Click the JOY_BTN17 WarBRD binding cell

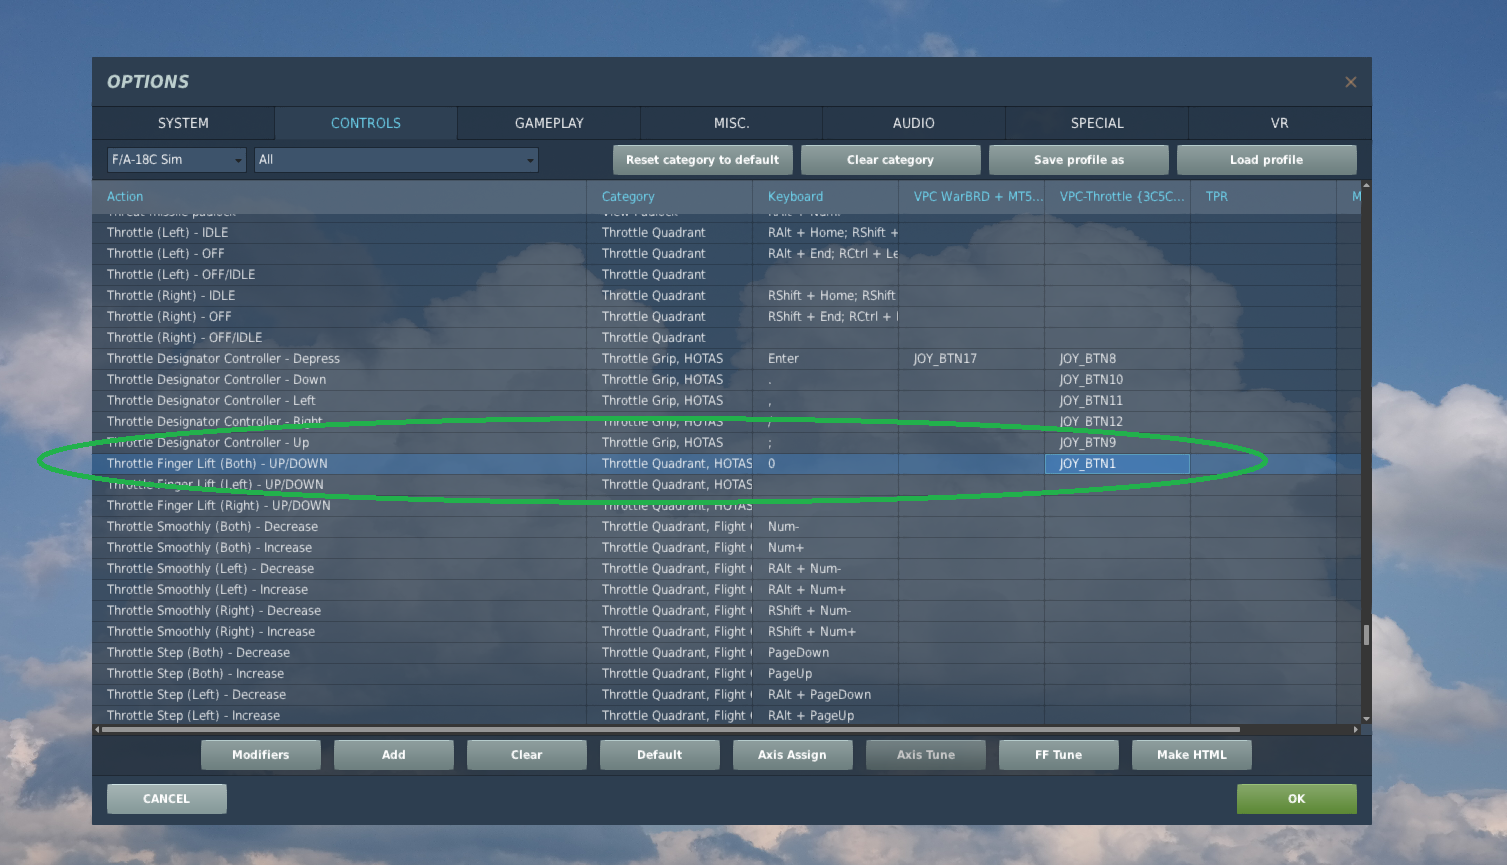click(x=971, y=359)
